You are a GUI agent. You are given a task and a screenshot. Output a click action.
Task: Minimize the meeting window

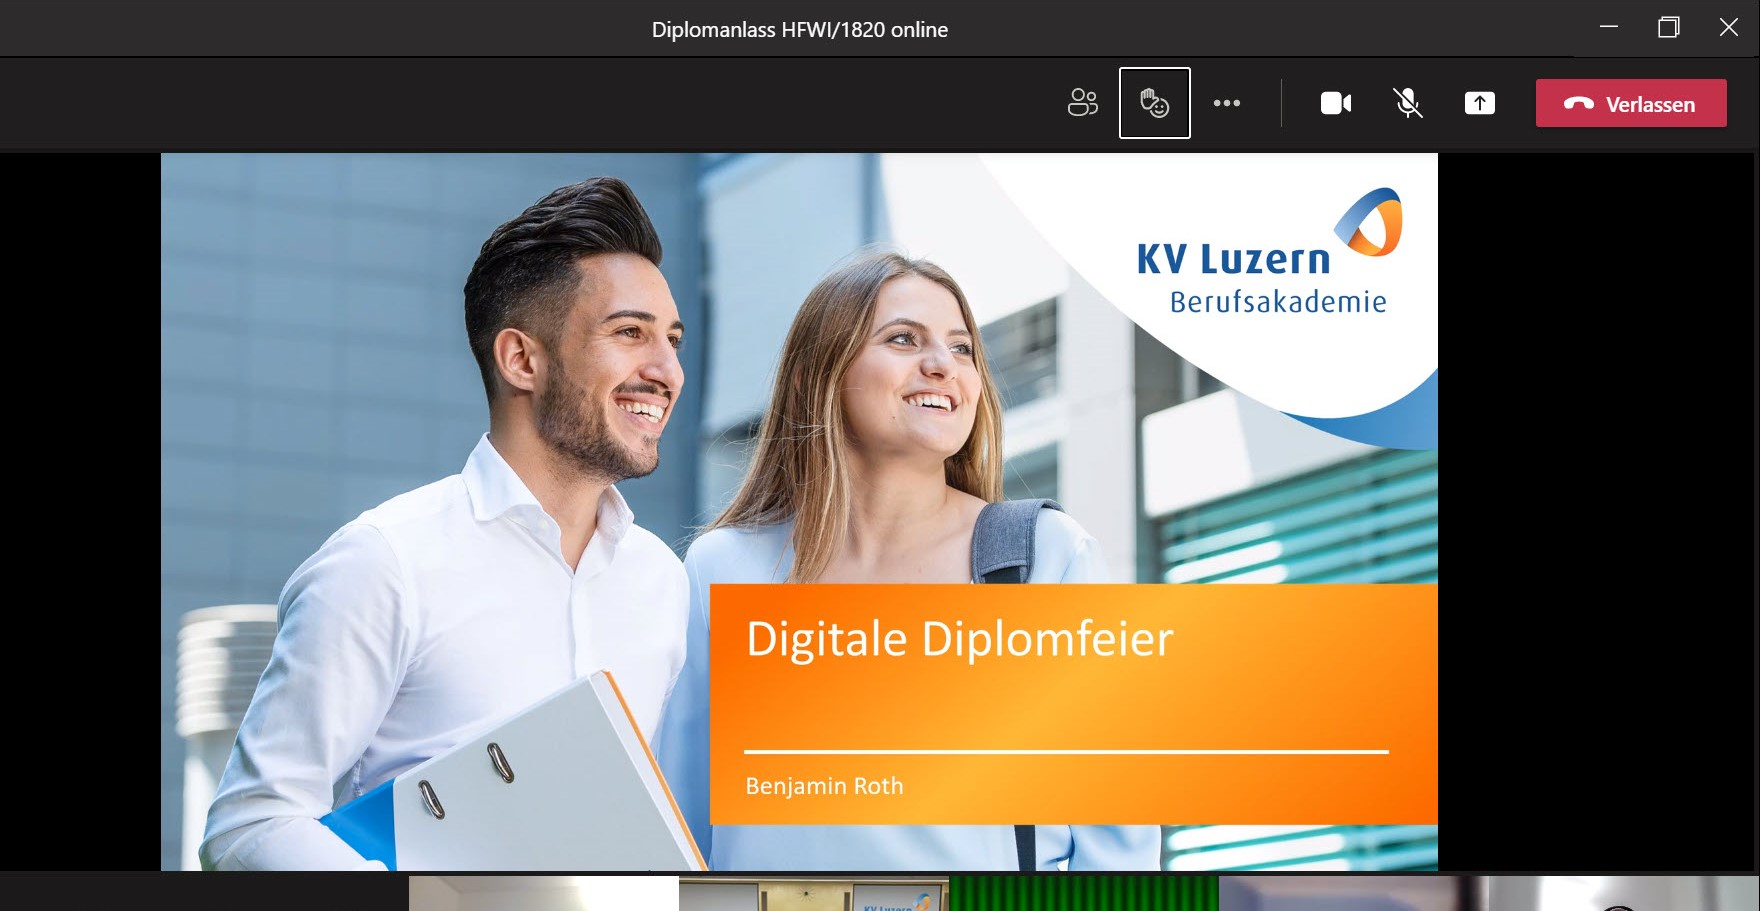click(x=1609, y=27)
